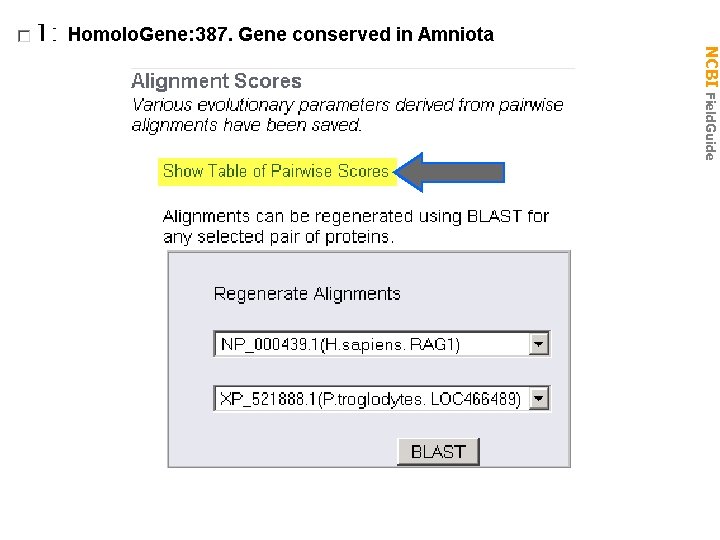720x540 pixels.
Task: Click the "alignments have been saved" line
Action: point(246,125)
